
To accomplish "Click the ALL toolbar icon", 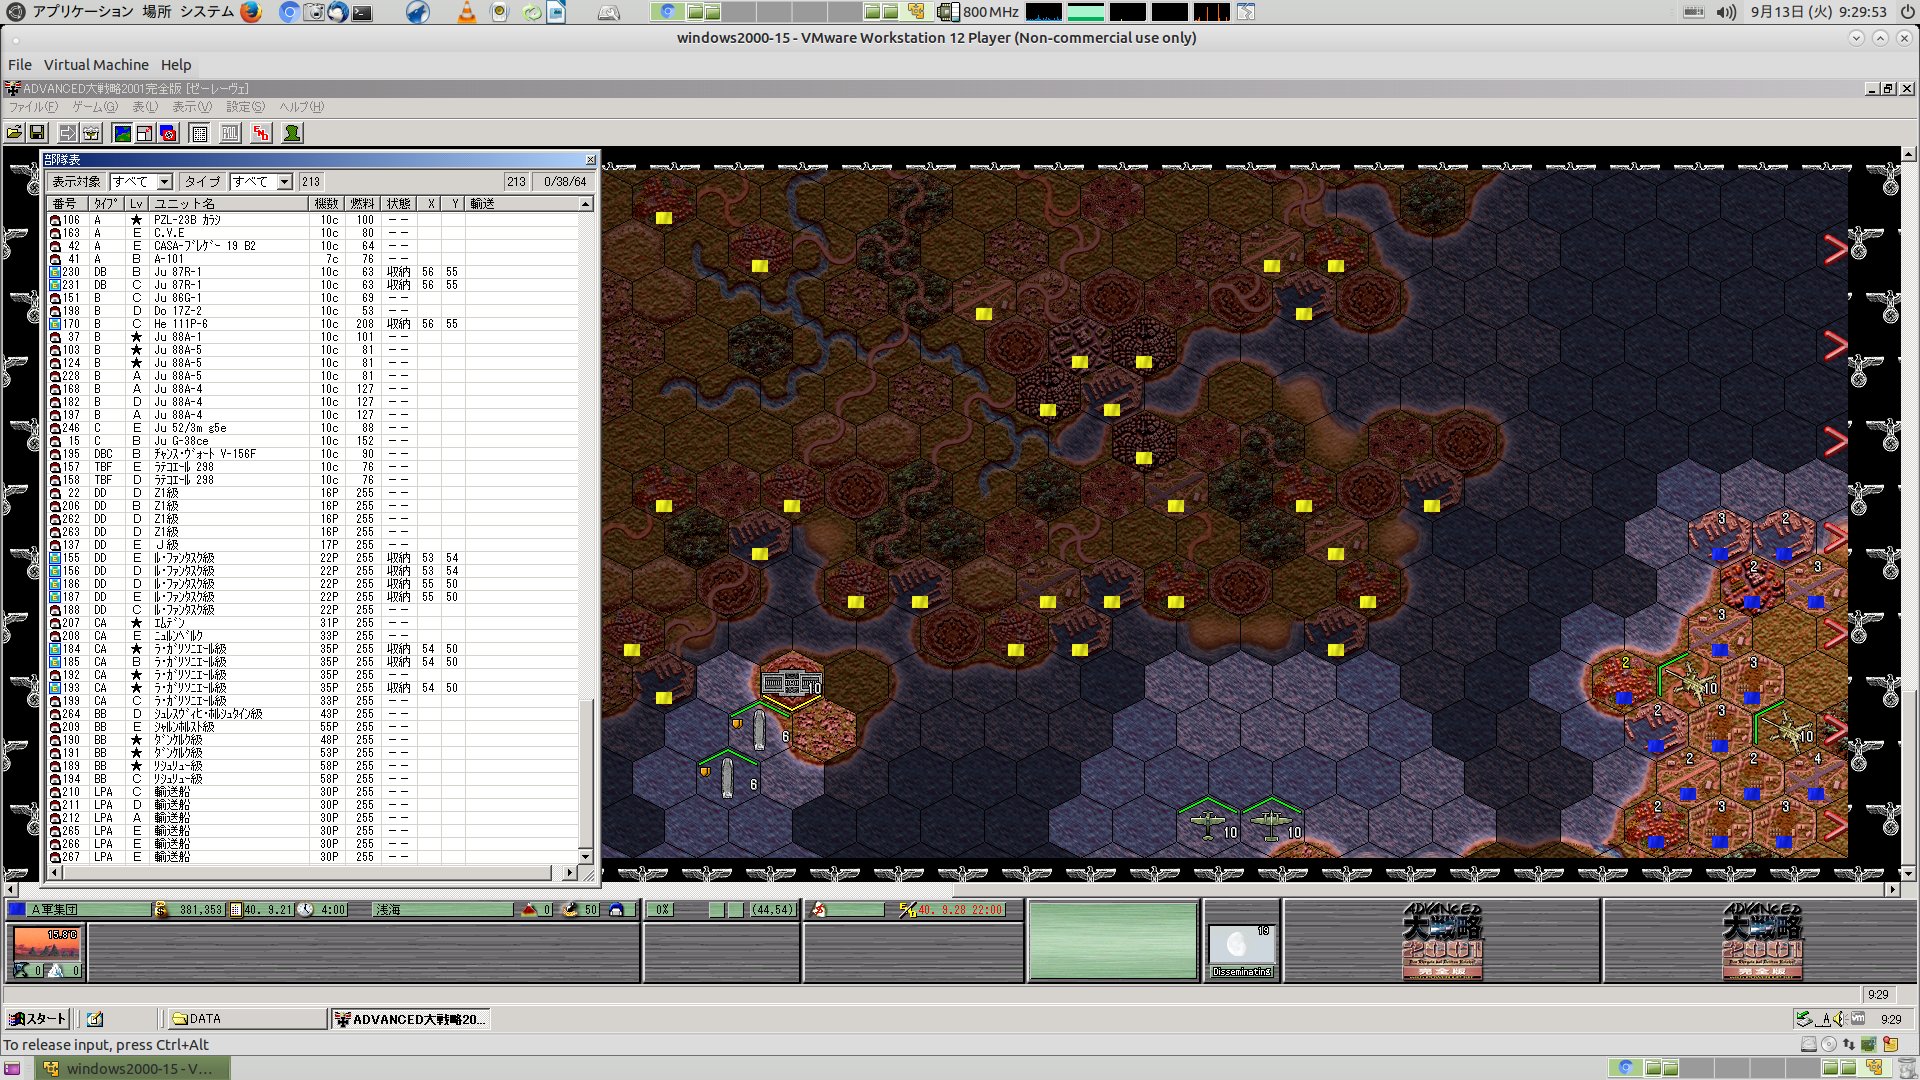I will coord(230,133).
